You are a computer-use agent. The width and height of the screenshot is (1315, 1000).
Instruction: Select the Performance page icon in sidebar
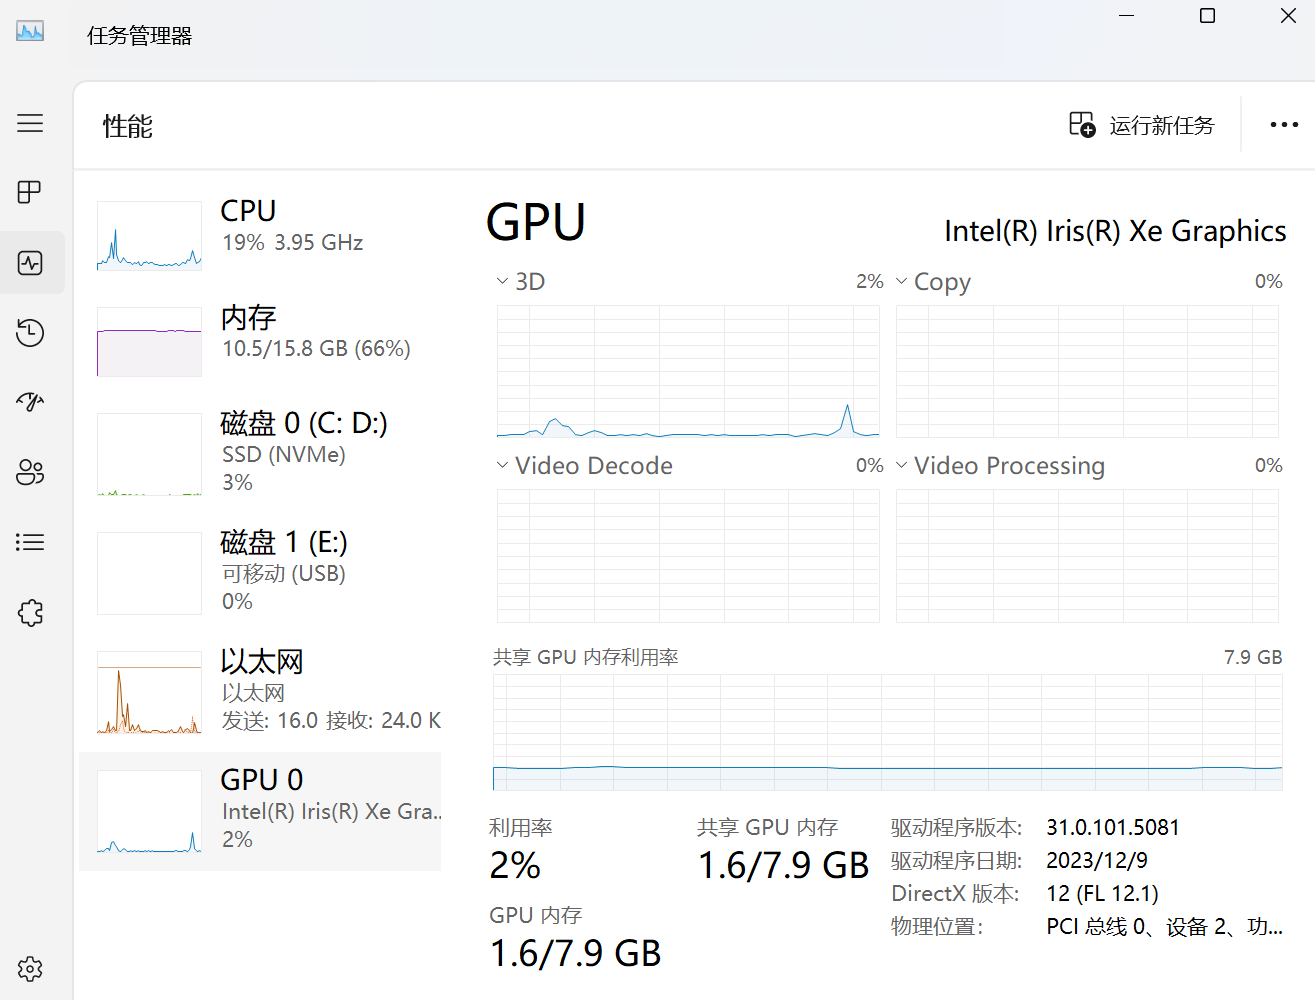(x=30, y=263)
